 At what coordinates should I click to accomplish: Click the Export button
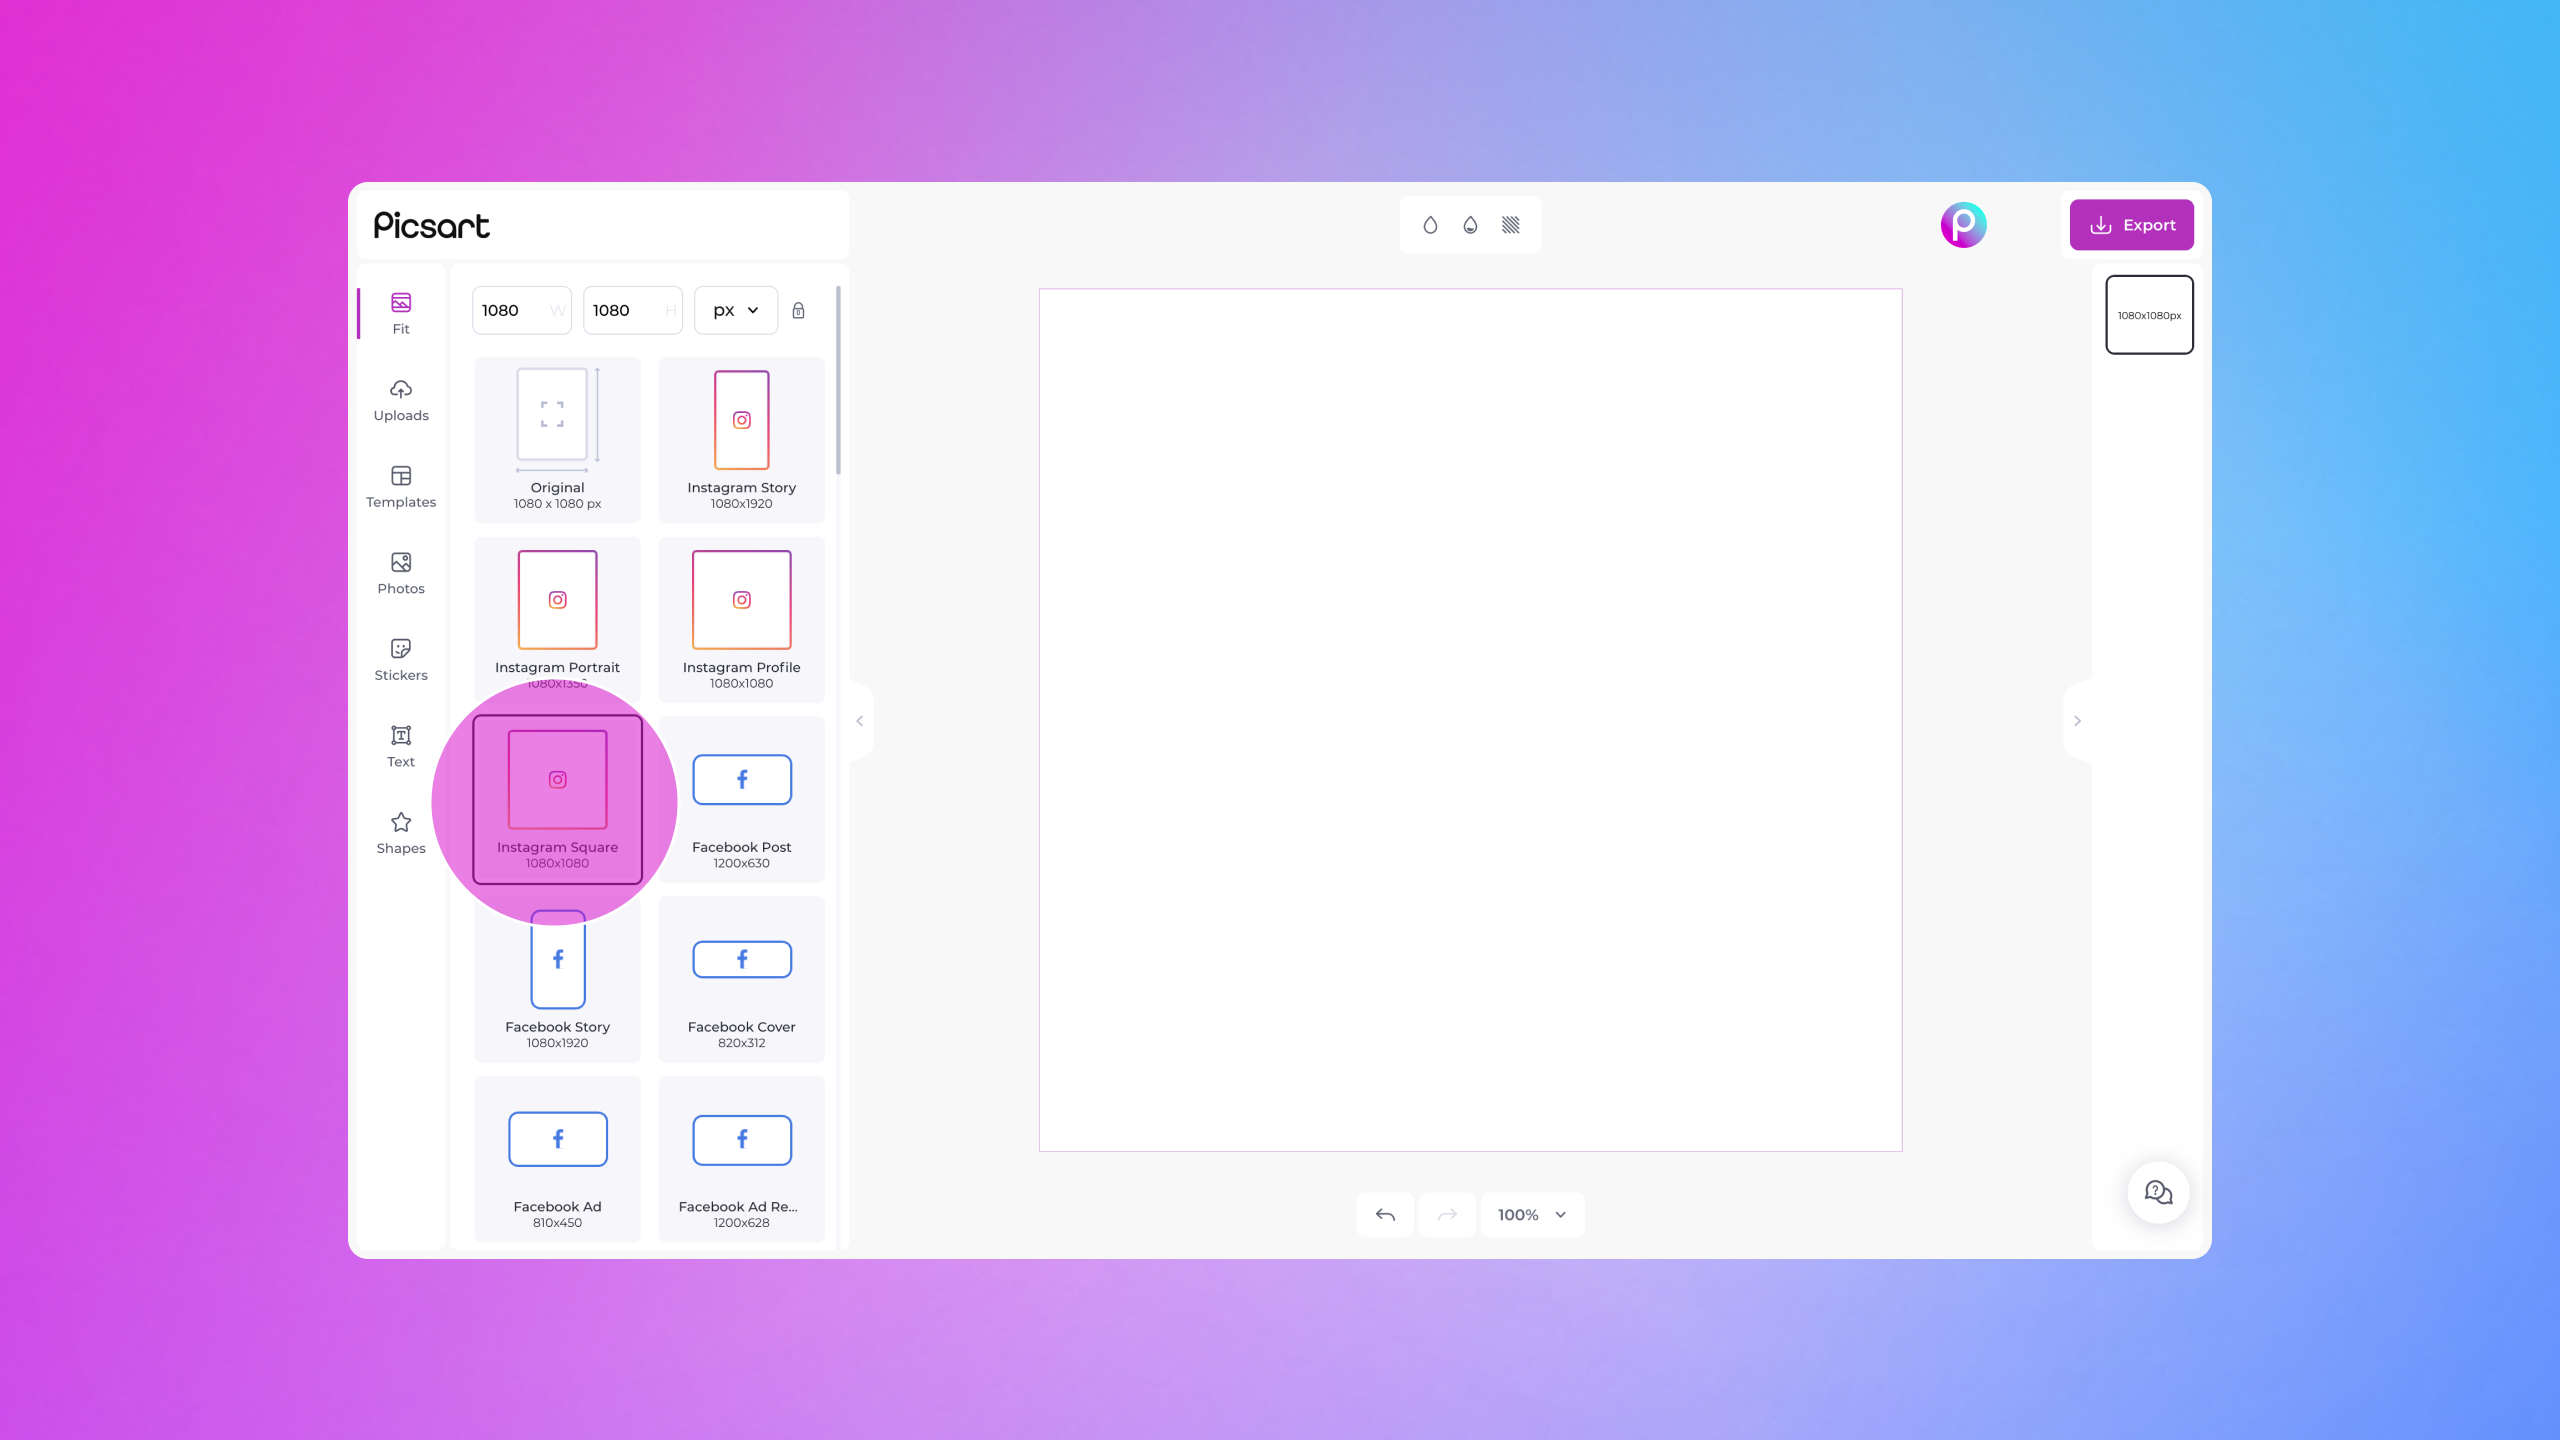[2131, 225]
